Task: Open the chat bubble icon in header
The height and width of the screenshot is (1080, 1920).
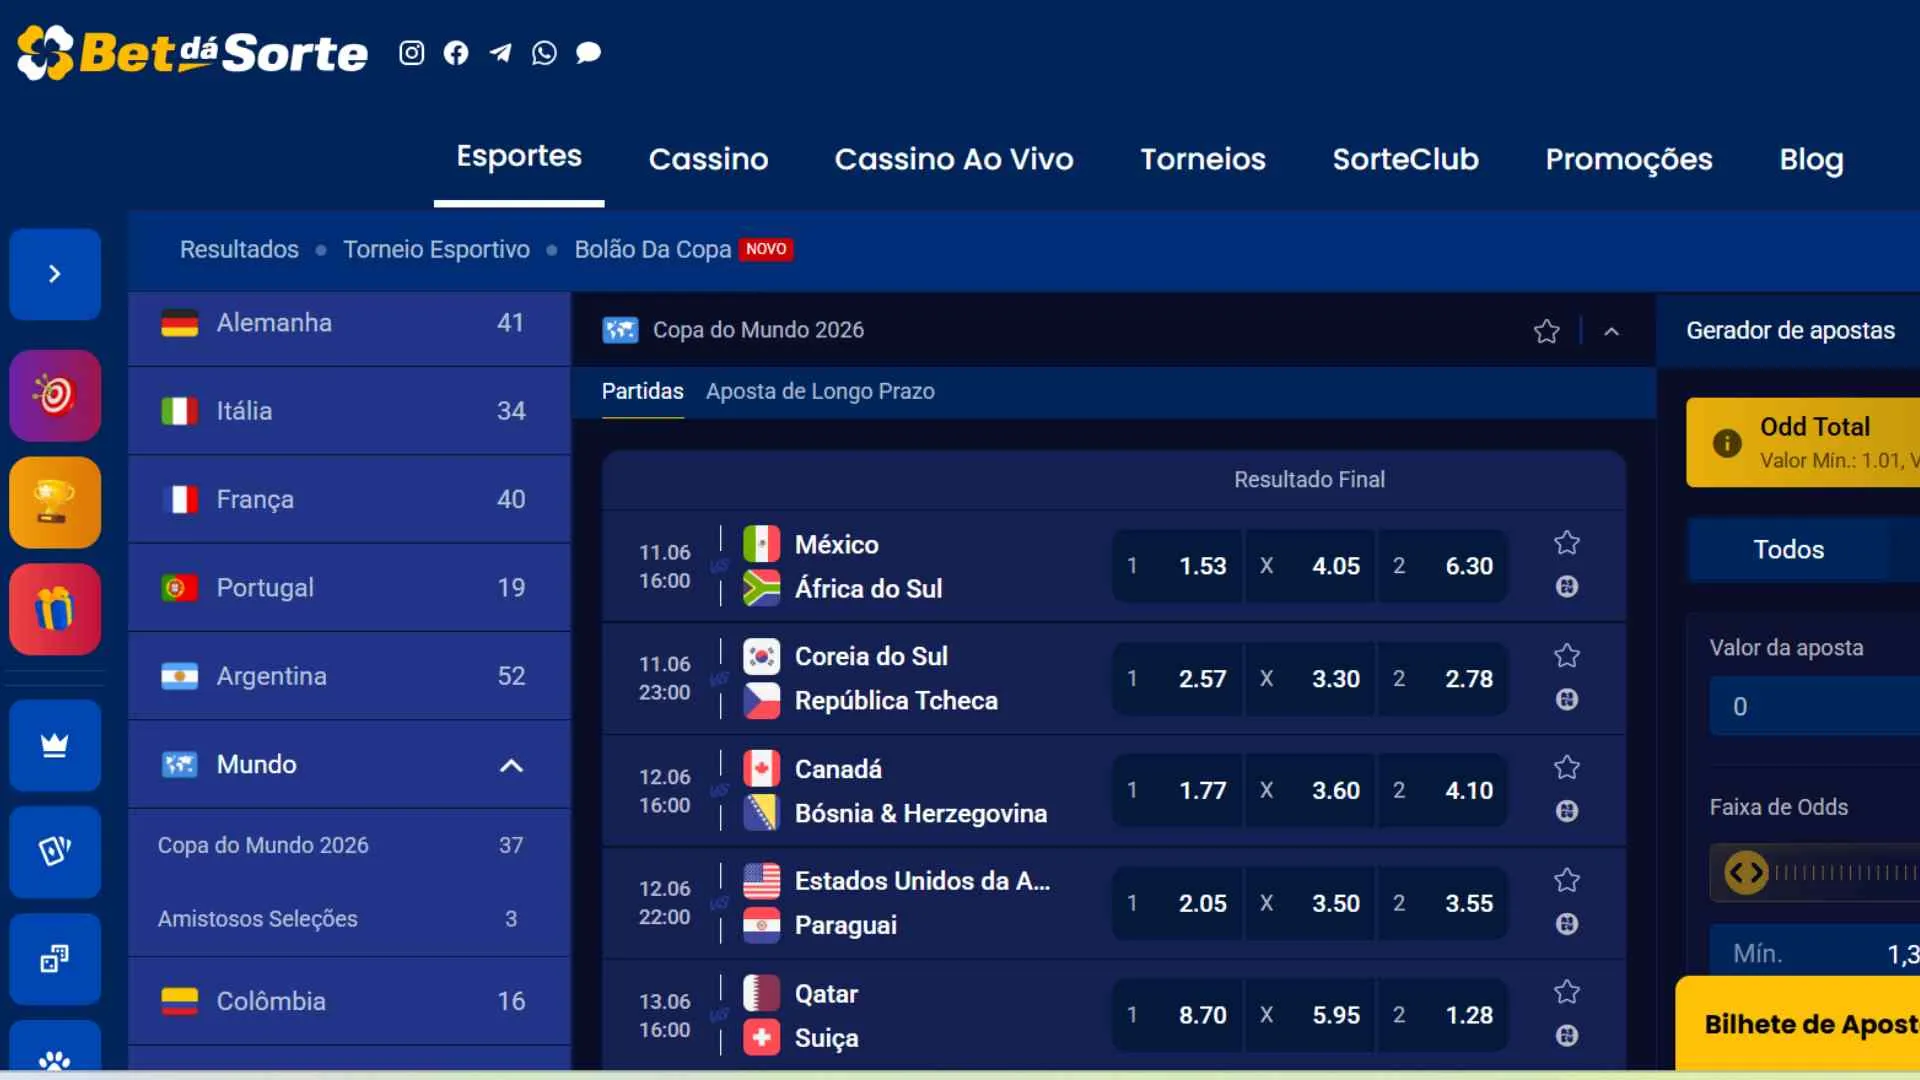Action: (588, 53)
